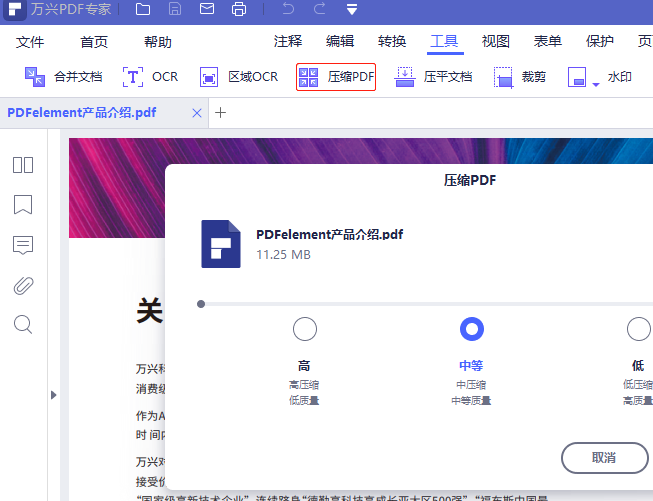Open the 文件 menu
Screen dimensions: 653x501
click(x=30, y=42)
